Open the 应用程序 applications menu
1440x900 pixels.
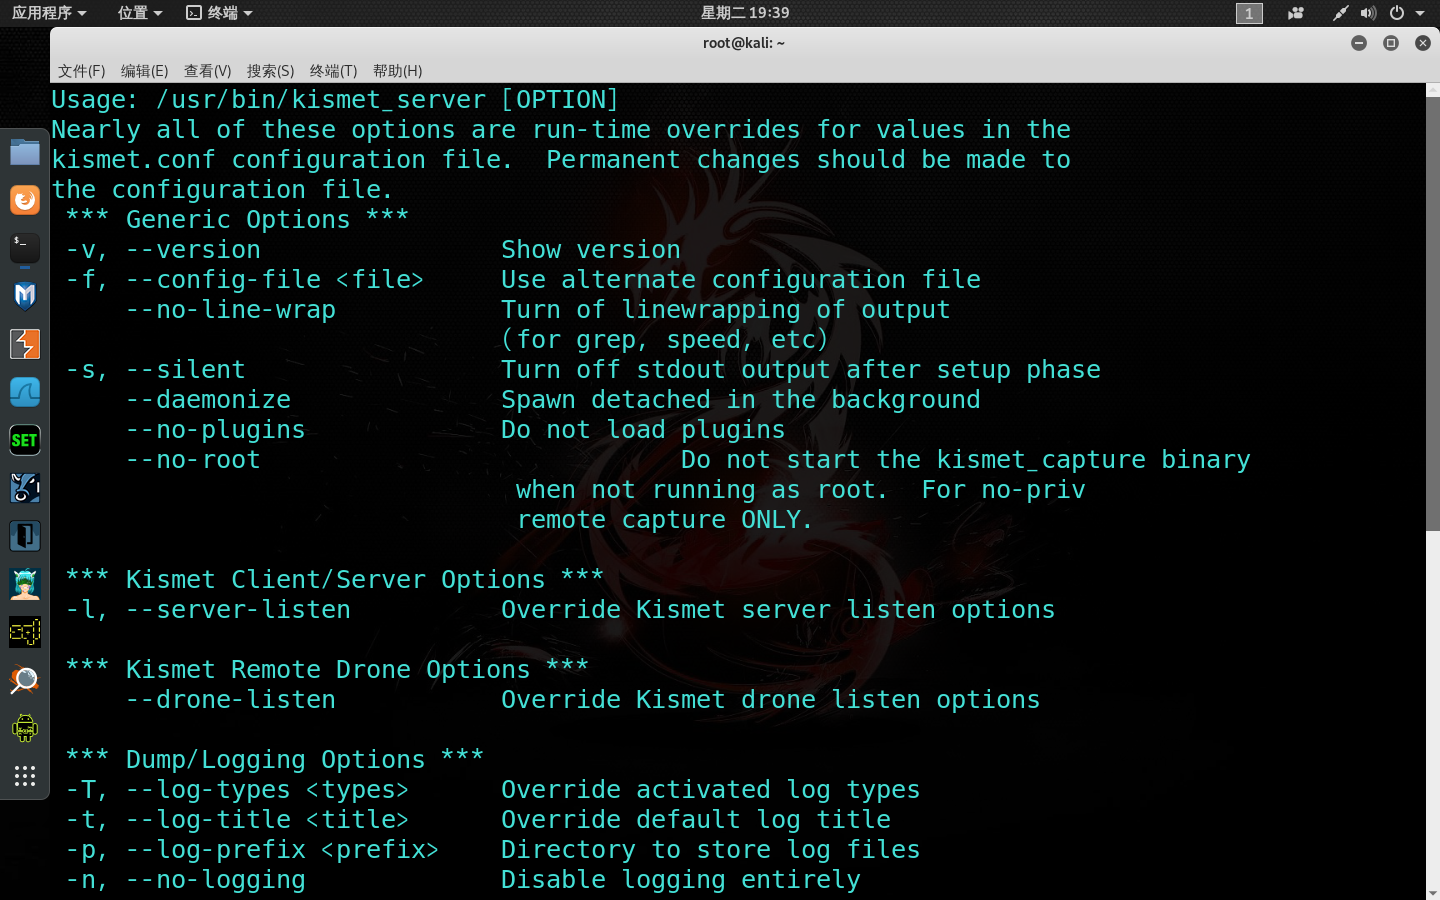pos(49,13)
